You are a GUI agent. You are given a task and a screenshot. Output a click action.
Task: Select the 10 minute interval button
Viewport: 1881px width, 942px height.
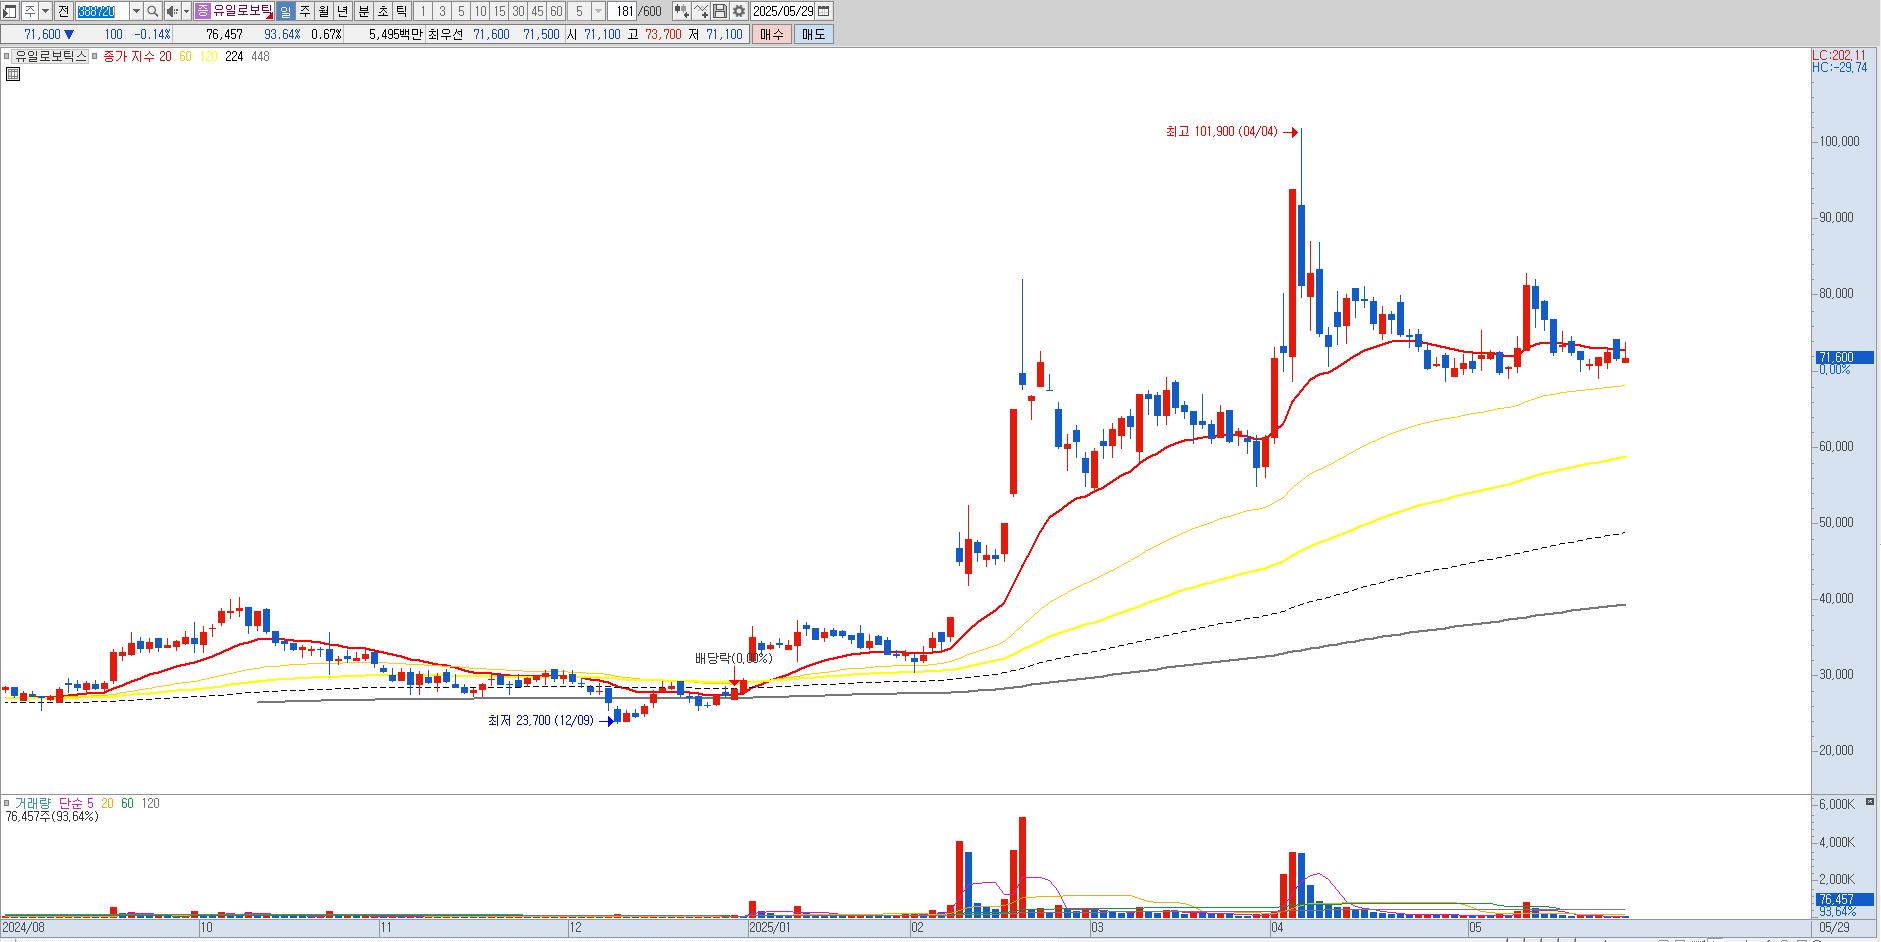point(480,11)
